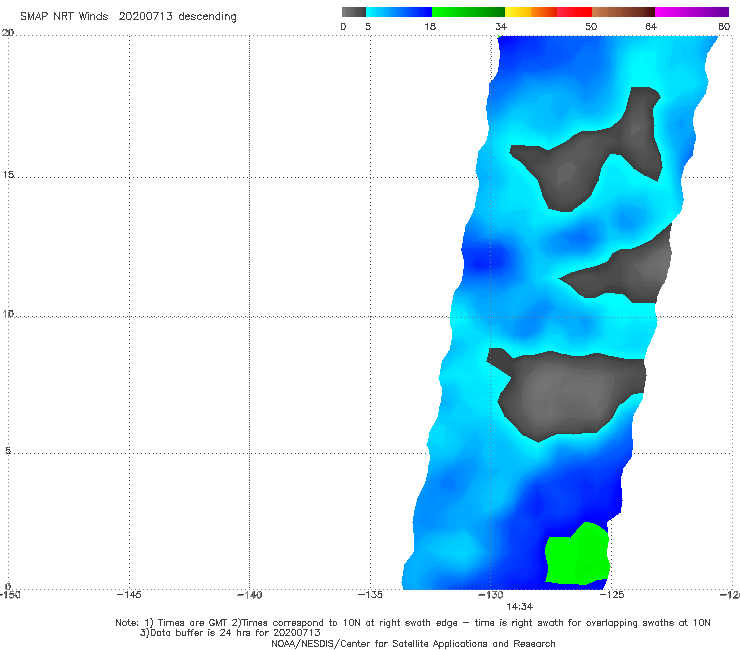The image size is (740, 650).
Task: Click the longitude label '-125'
Action: (612, 595)
